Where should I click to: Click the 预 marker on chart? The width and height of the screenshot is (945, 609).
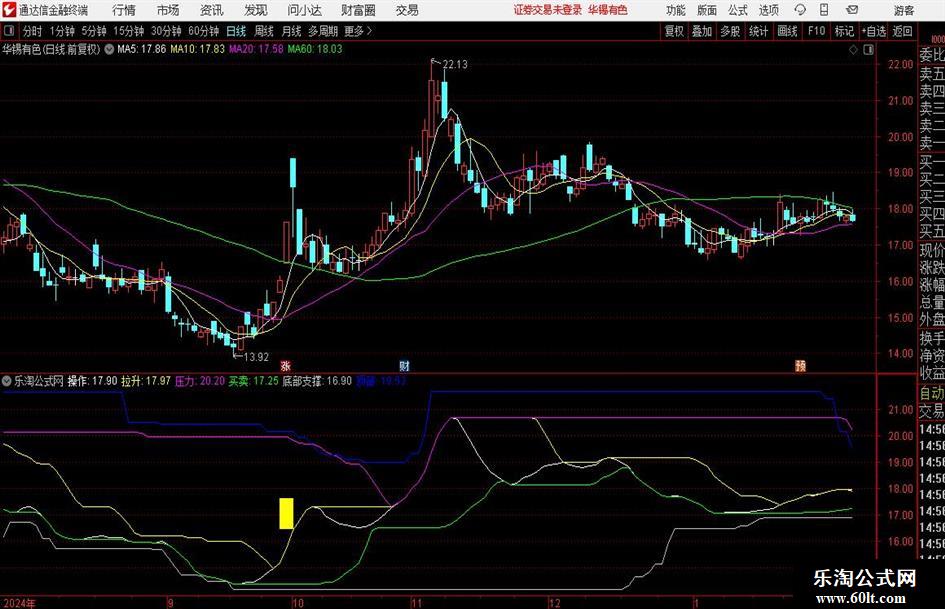[x=800, y=365]
